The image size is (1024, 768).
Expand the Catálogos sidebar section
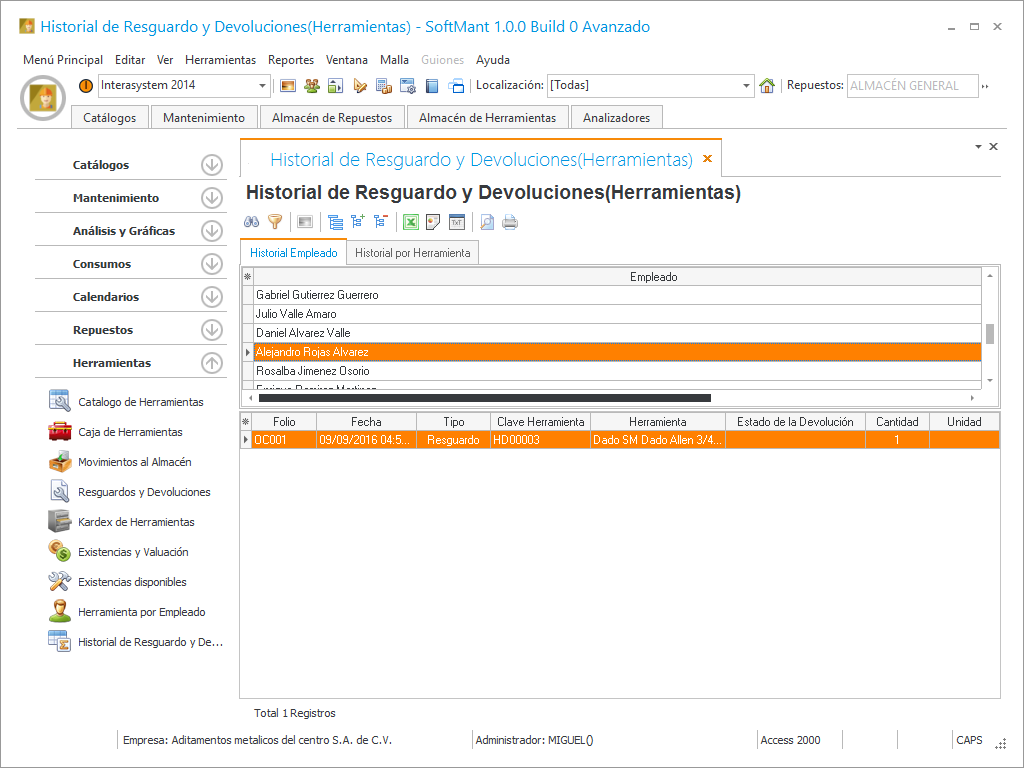(211, 165)
